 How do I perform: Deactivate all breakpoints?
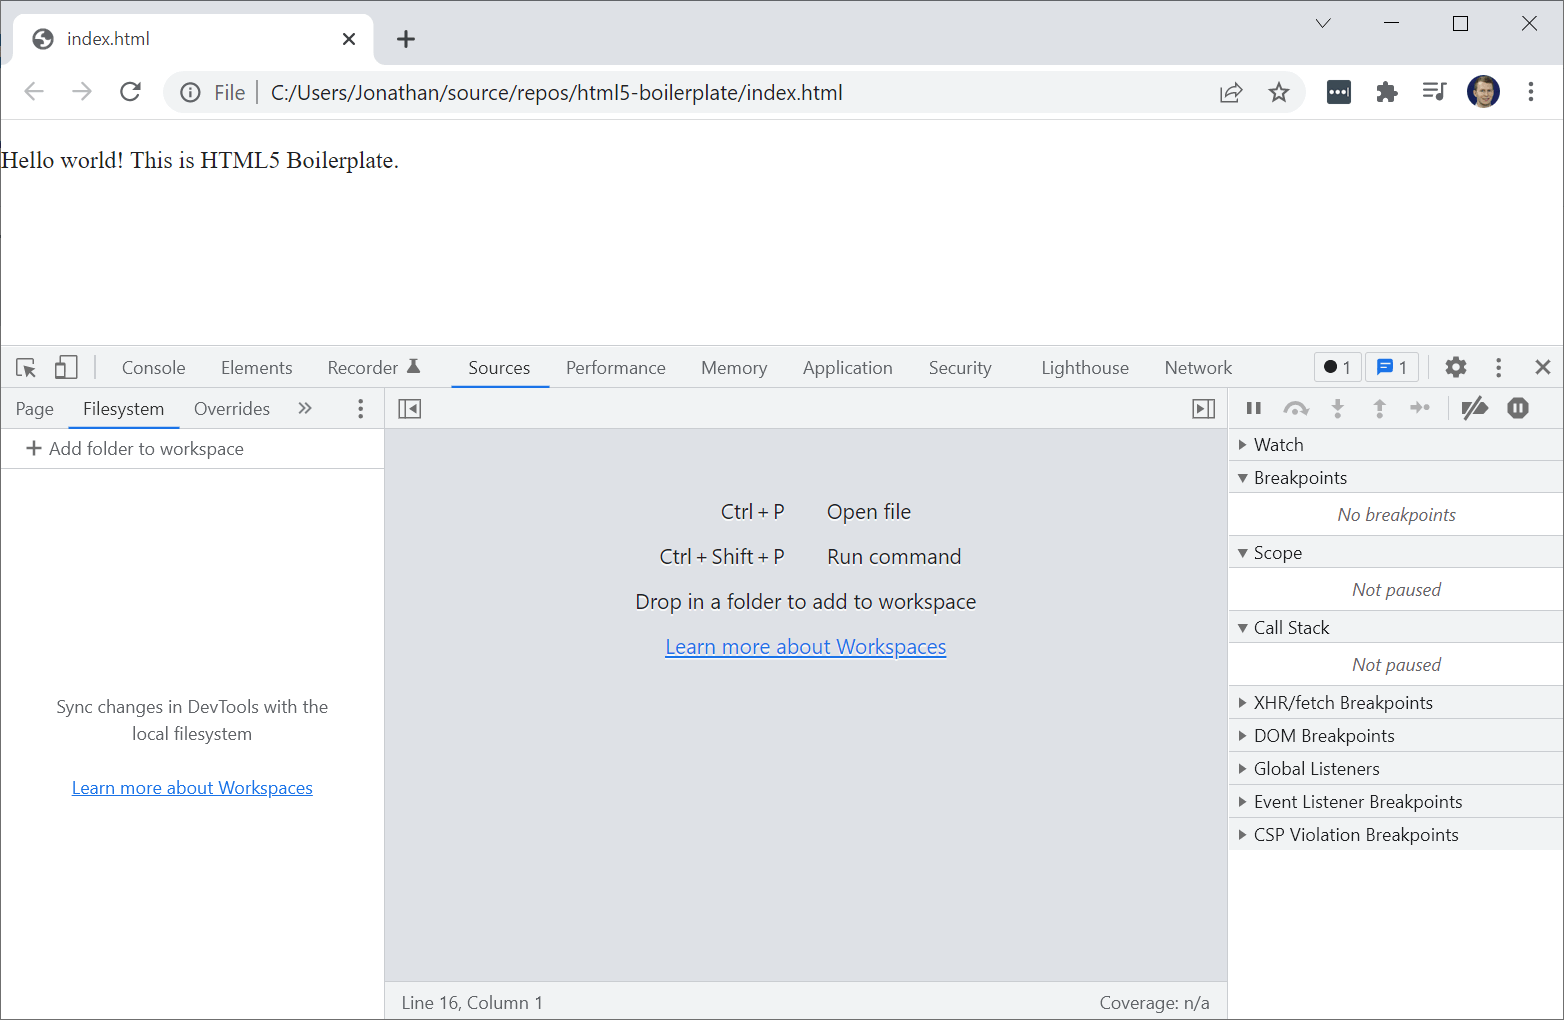1475,408
